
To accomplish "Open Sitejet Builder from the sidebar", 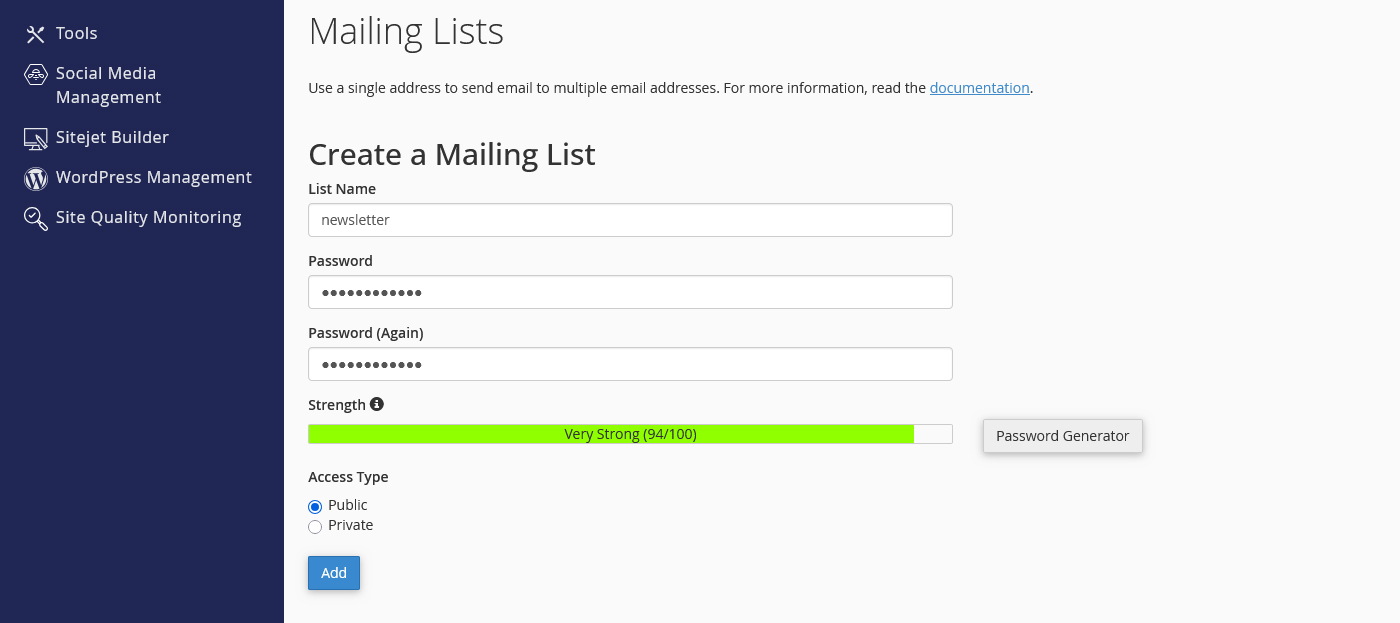I will (110, 137).
